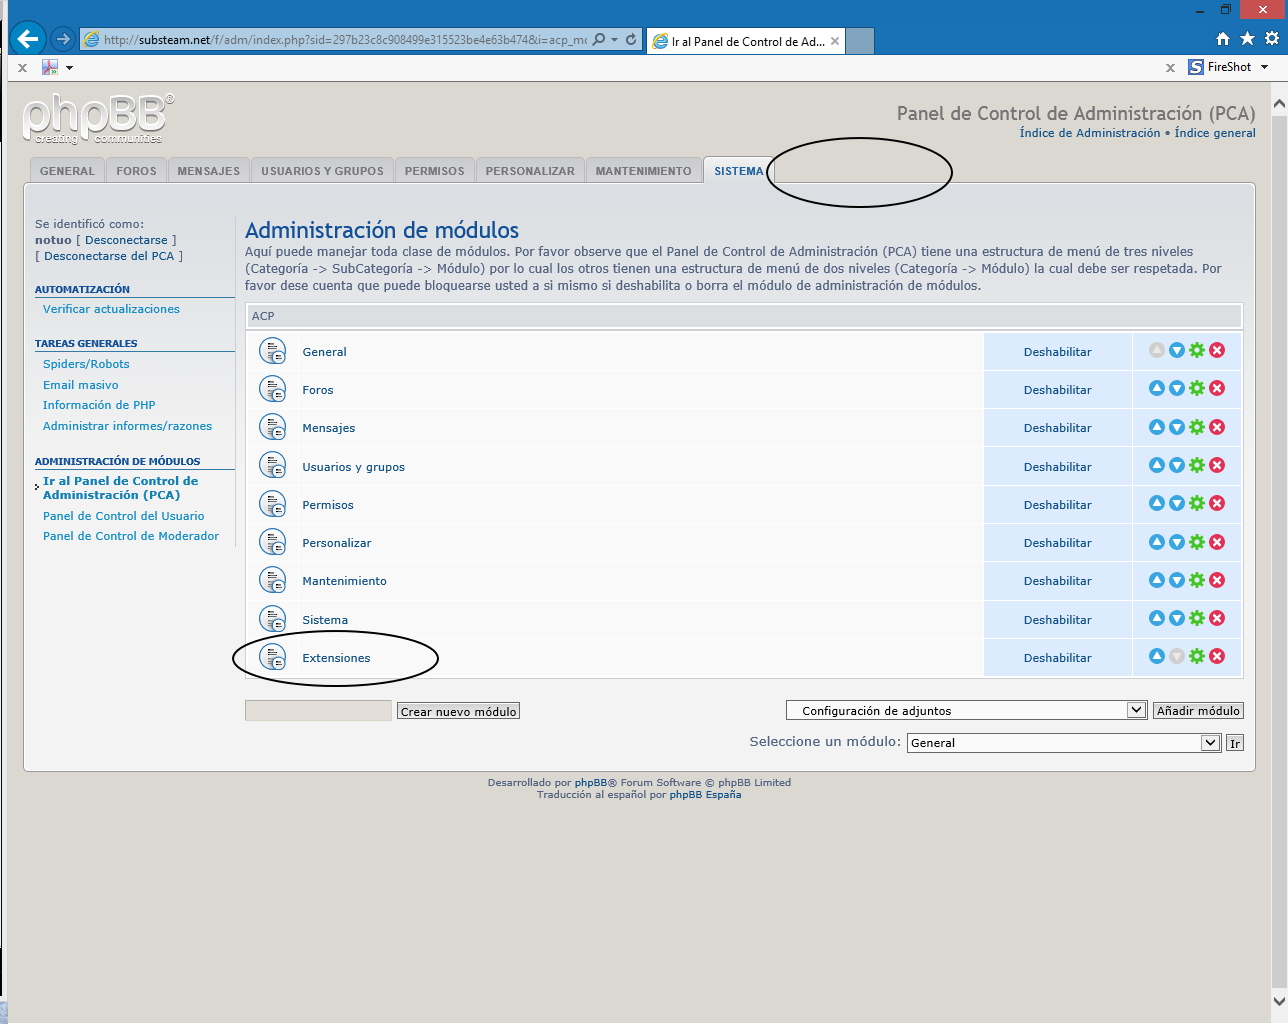Open the Personalizar module gear settings
This screenshot has height=1024, width=1288.
tap(1197, 542)
